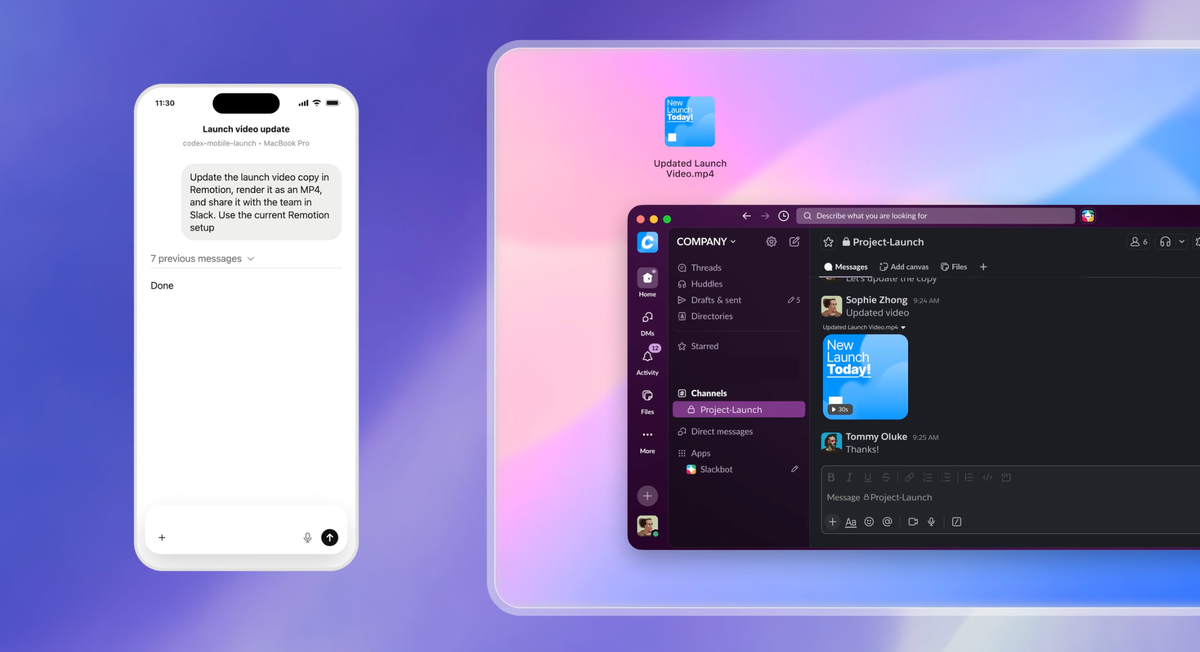Toggle bold formatting in the composer
1200x652 pixels.
tap(832, 478)
